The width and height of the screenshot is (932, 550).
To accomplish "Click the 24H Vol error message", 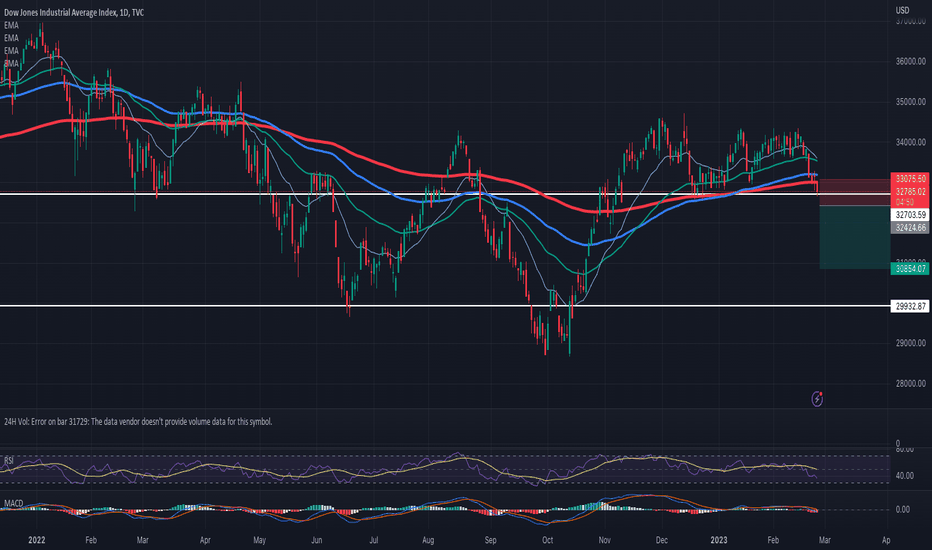I will (138, 422).
